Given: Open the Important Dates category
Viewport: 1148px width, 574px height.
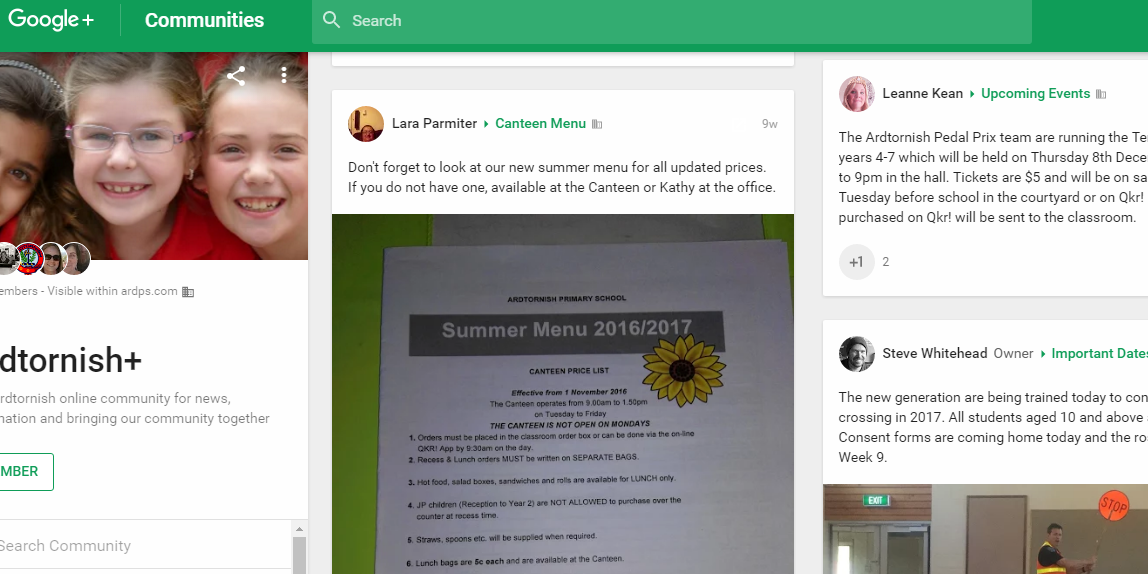Looking at the screenshot, I should 1099,354.
